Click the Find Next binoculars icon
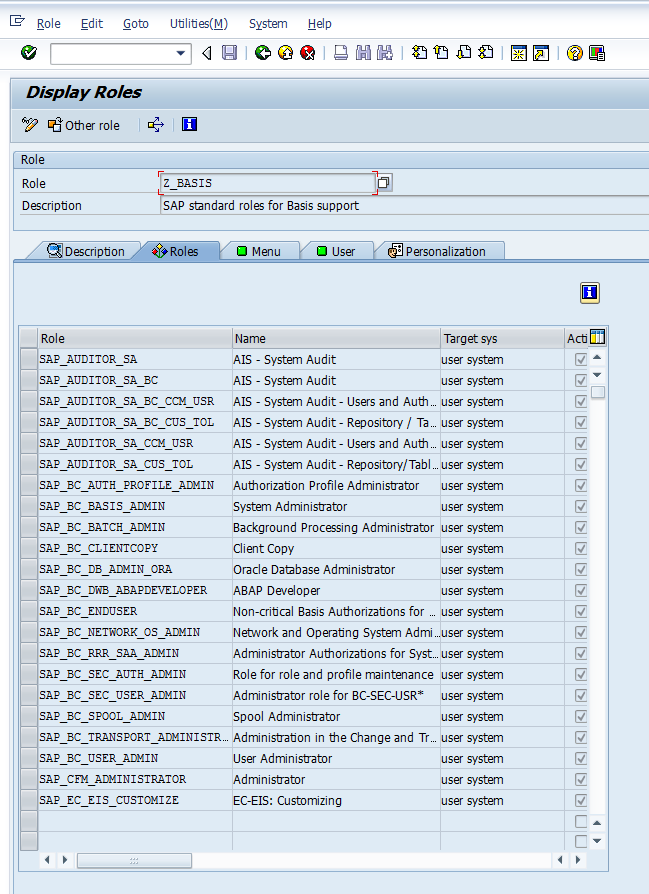Screen dimensions: 649x894 (x=385, y=53)
